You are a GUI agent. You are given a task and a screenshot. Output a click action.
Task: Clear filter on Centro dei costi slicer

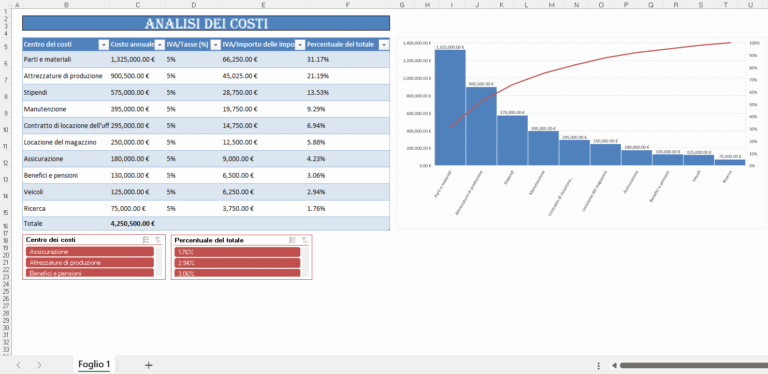point(158,240)
